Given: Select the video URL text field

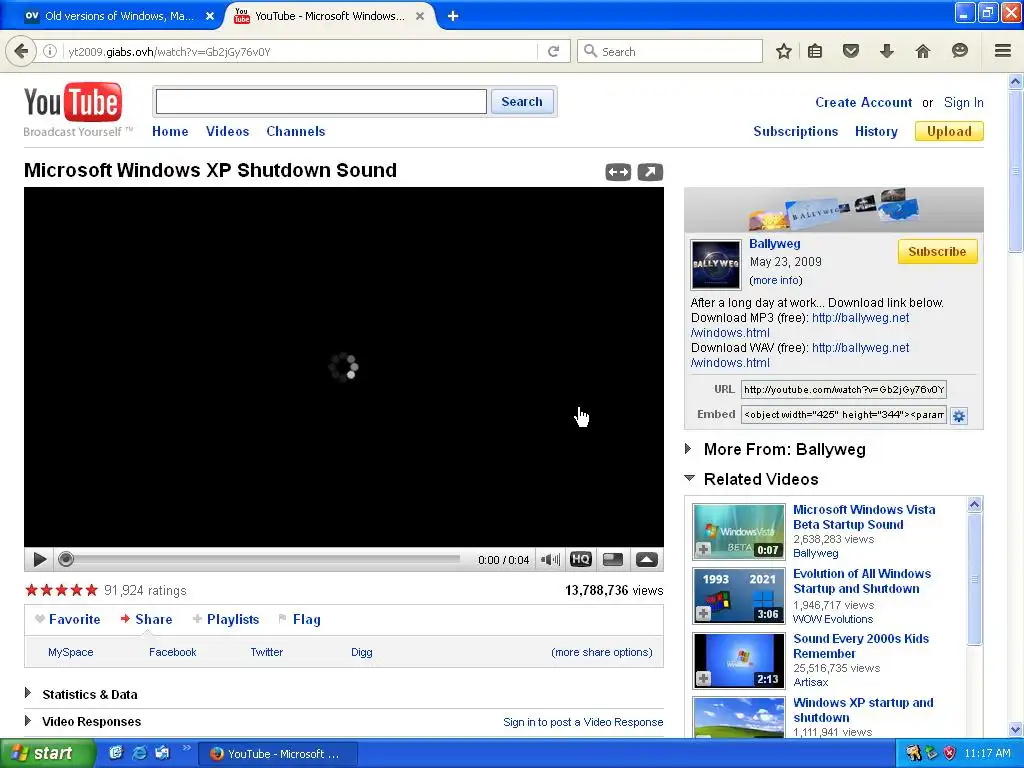Looking at the screenshot, I should (844, 390).
